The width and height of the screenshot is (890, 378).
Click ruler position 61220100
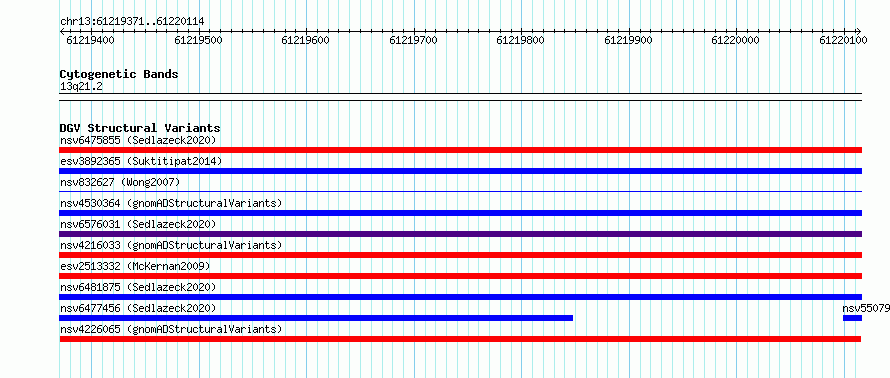click(843, 40)
